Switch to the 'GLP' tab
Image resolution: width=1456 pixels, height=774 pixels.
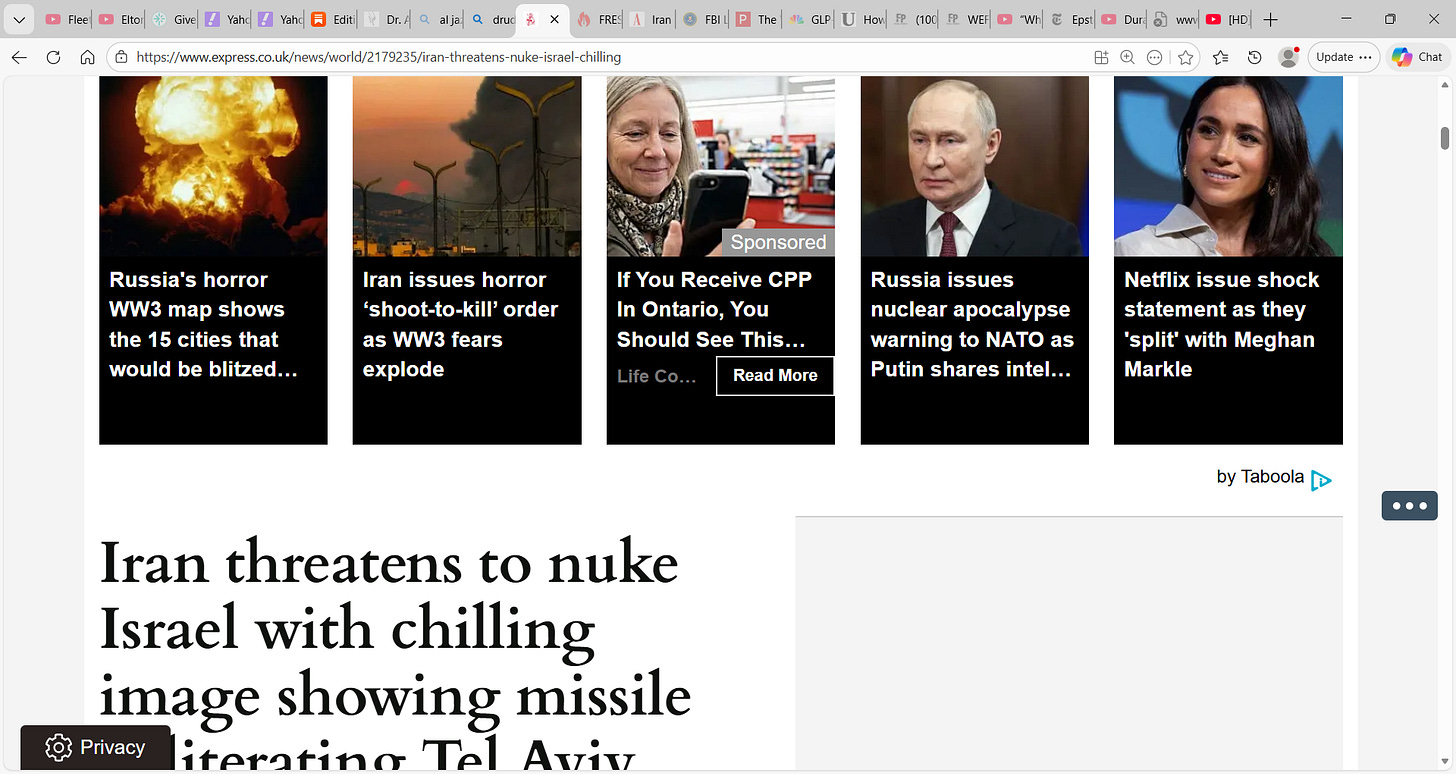tap(809, 19)
